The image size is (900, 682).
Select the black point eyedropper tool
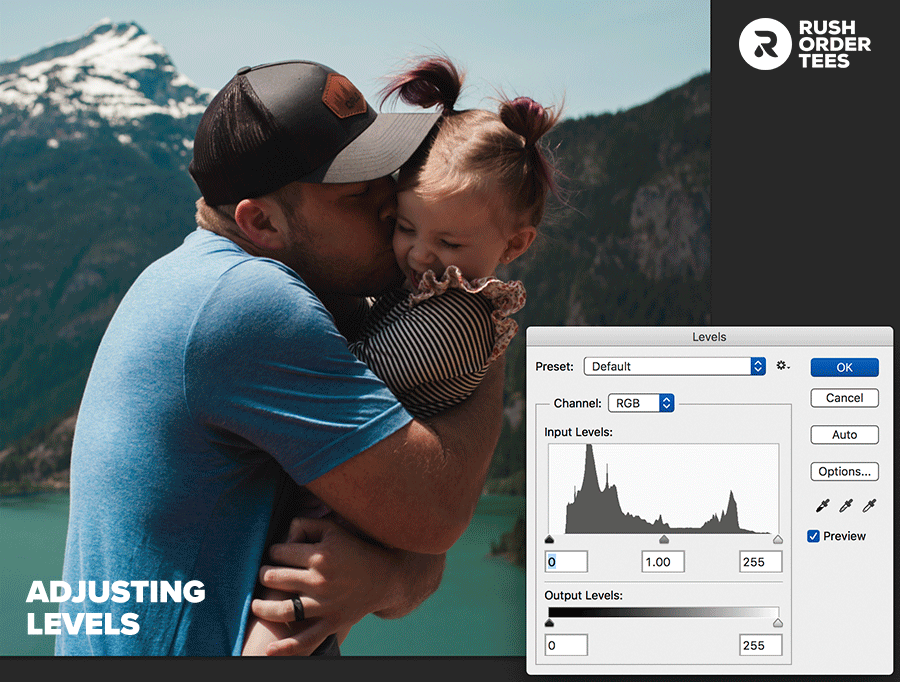tap(821, 505)
